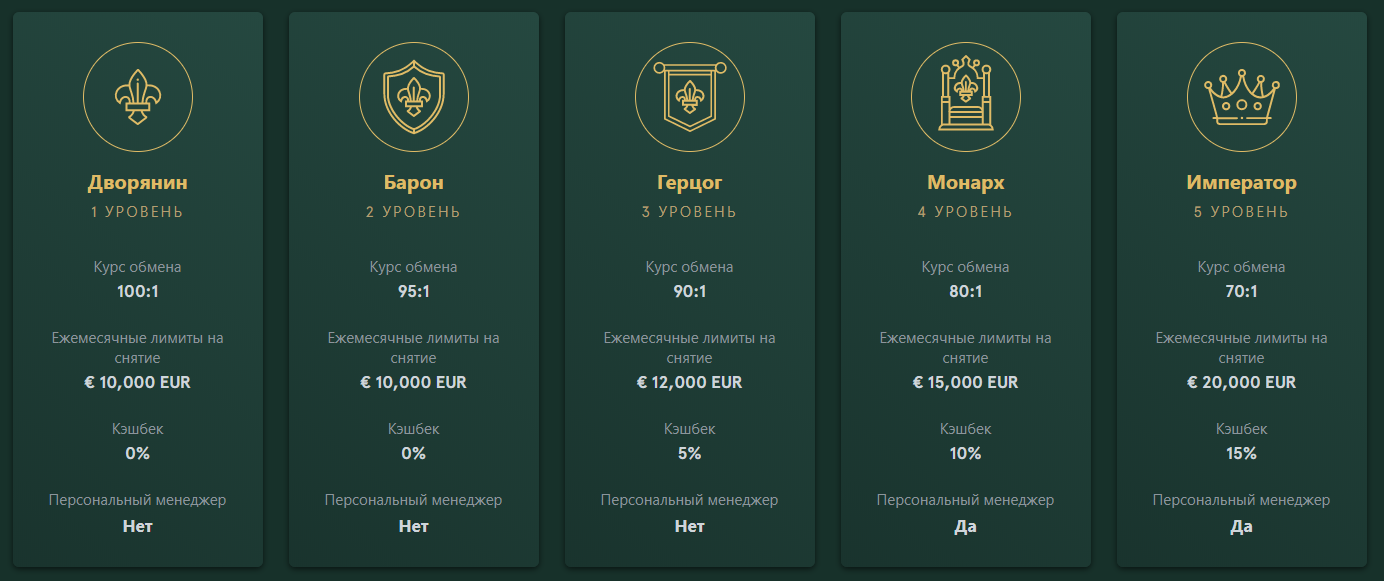The image size is (1384, 581).
Task: Click the shield icon above Барон
Action: click(414, 97)
